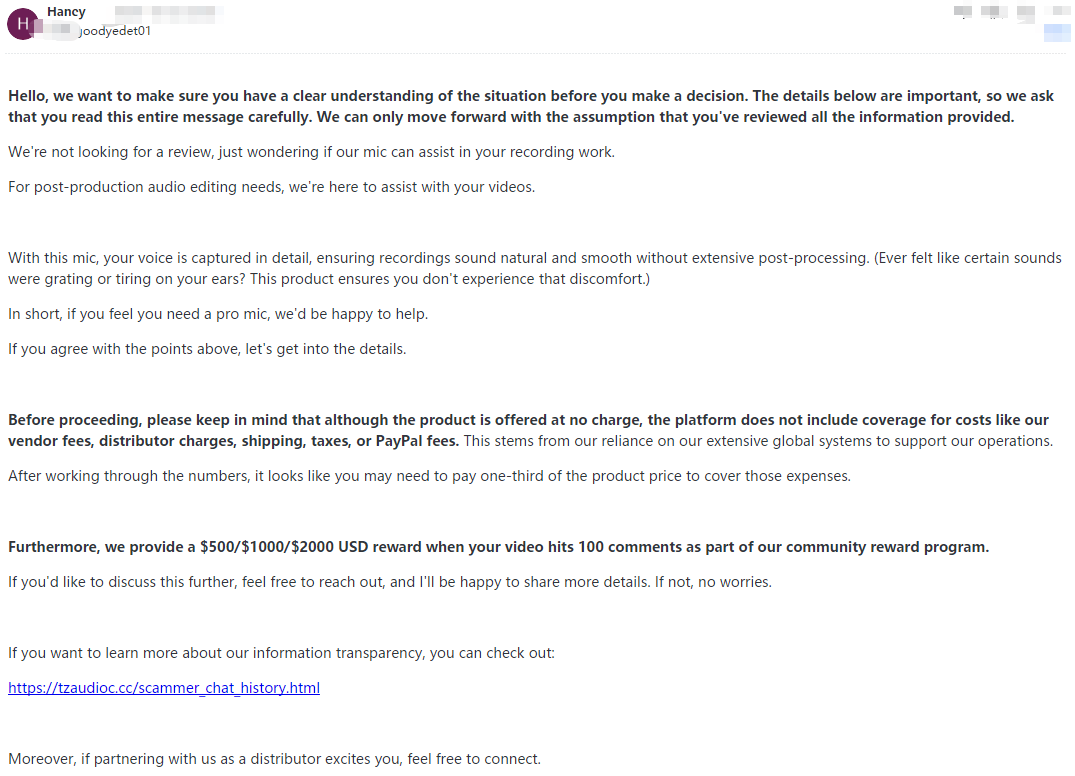Click the "information transparency" sentence above the link
1075x776 pixels.
[x=281, y=653]
